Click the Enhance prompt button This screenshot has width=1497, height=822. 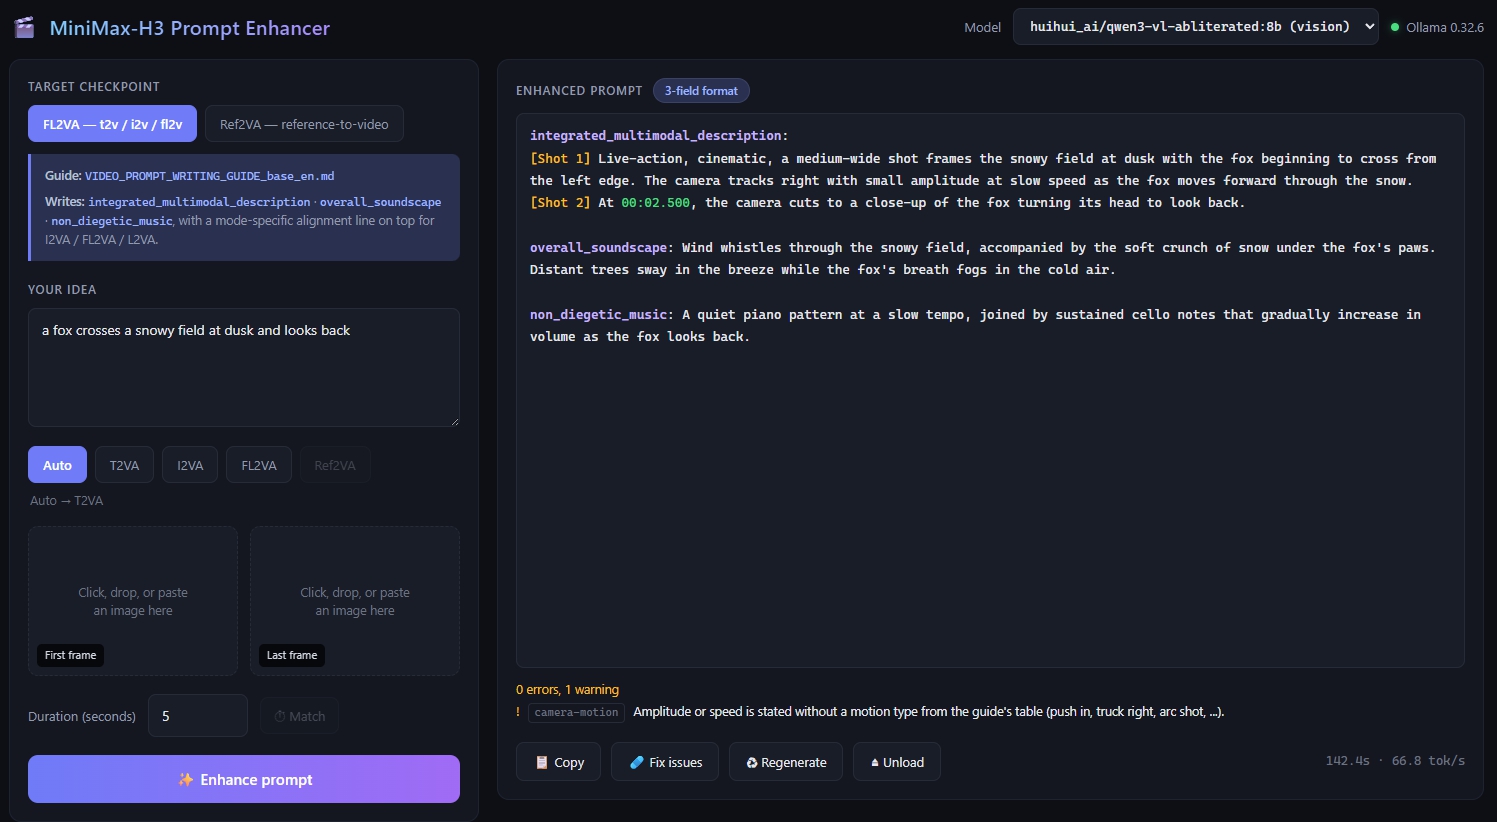tap(244, 779)
